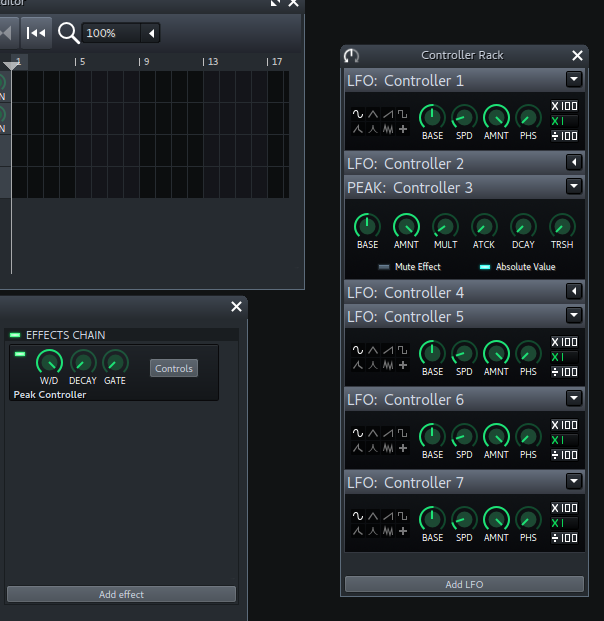Screen dimensions: 604x621
Task: Select triangle wave shape in LFO Controller 5
Action: (x=373, y=350)
